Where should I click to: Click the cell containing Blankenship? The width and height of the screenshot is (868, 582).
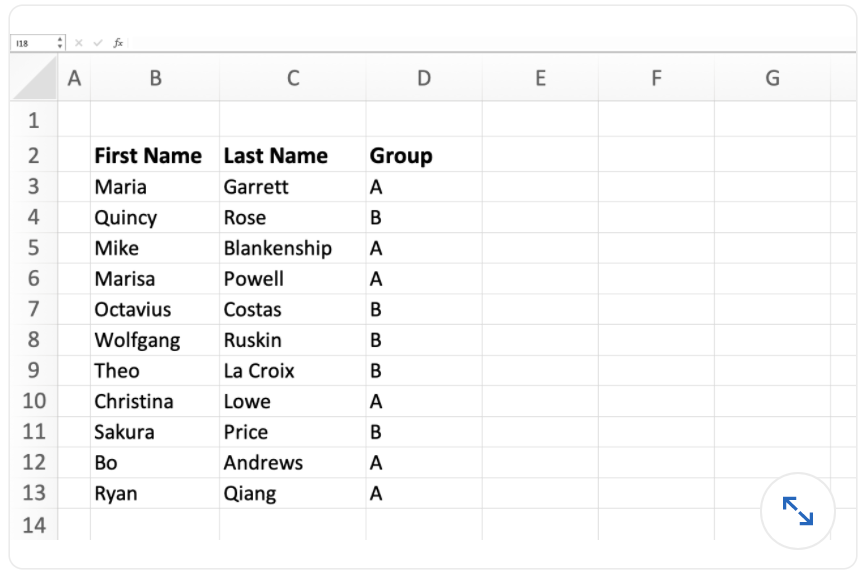(x=293, y=248)
